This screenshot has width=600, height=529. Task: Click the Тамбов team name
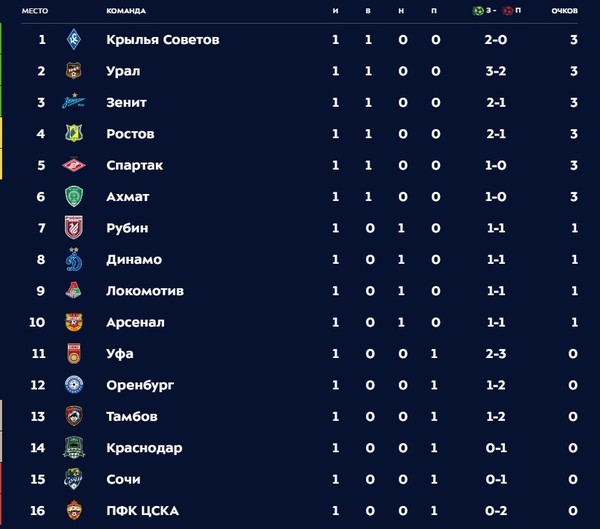point(132,416)
